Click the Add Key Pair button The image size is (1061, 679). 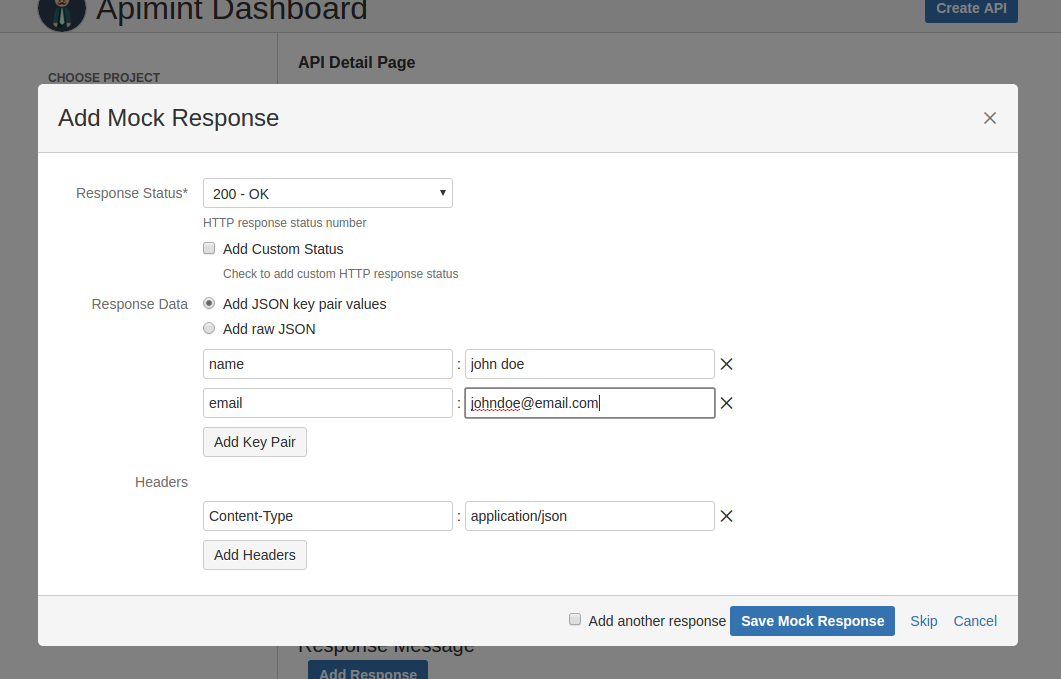254,442
